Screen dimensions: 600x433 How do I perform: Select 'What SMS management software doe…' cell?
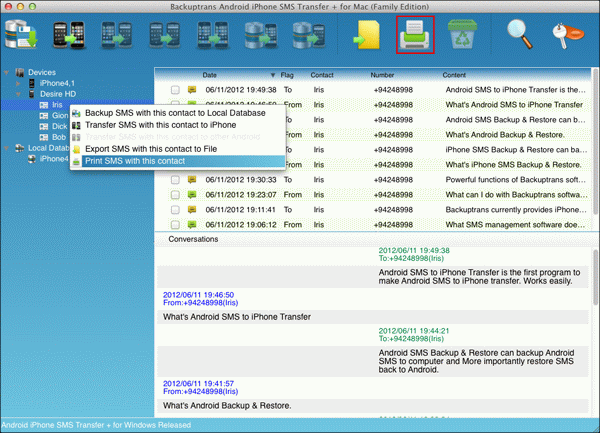pos(515,225)
